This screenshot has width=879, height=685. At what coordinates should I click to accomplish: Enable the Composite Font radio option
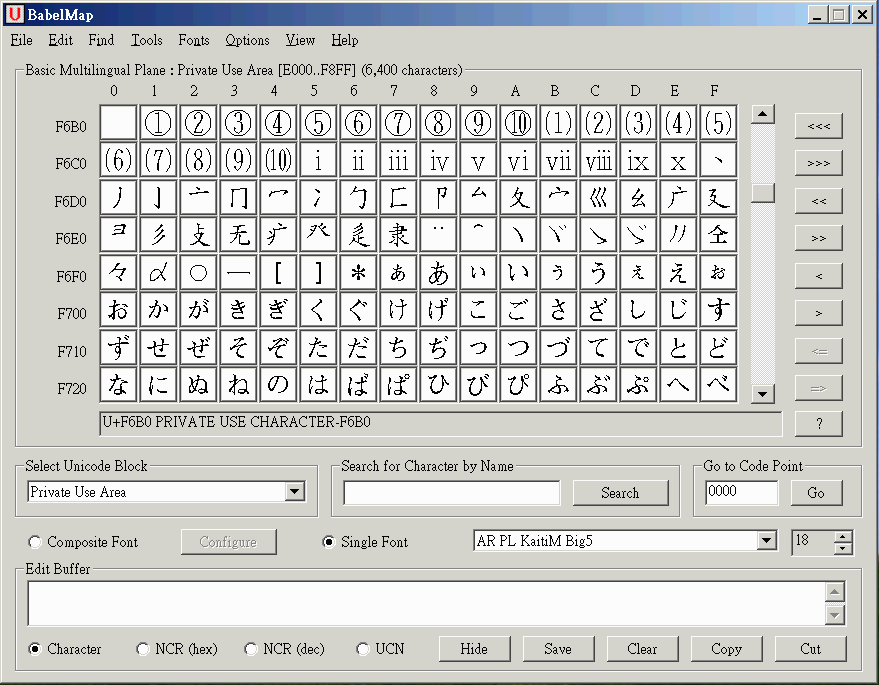tap(36, 542)
